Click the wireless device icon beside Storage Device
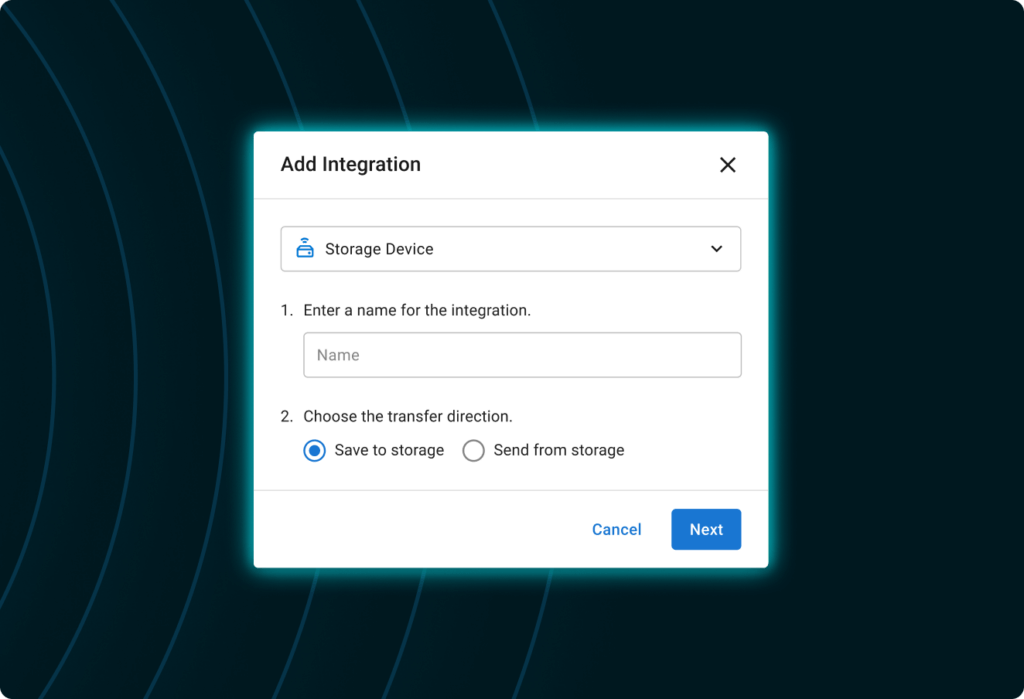The height and width of the screenshot is (699, 1024). click(304, 248)
